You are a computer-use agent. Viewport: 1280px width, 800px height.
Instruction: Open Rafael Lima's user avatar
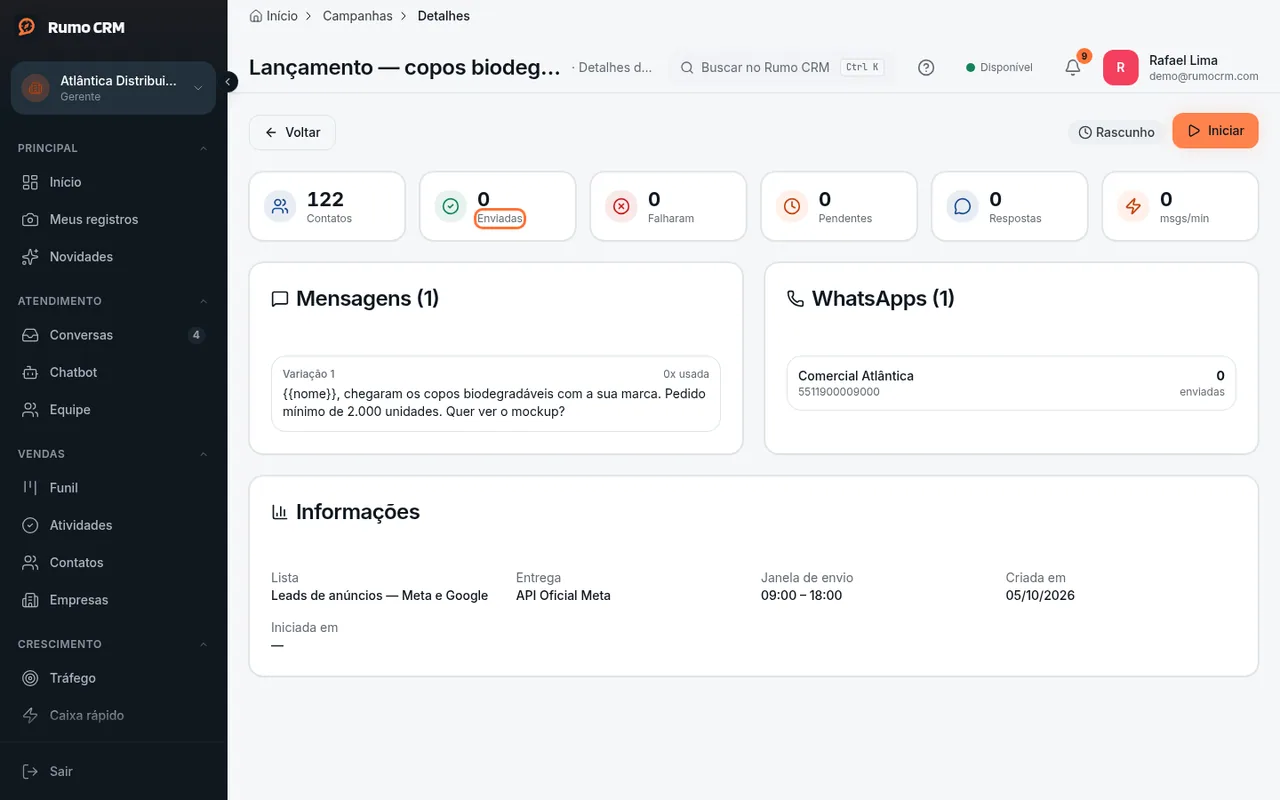[x=1120, y=67]
